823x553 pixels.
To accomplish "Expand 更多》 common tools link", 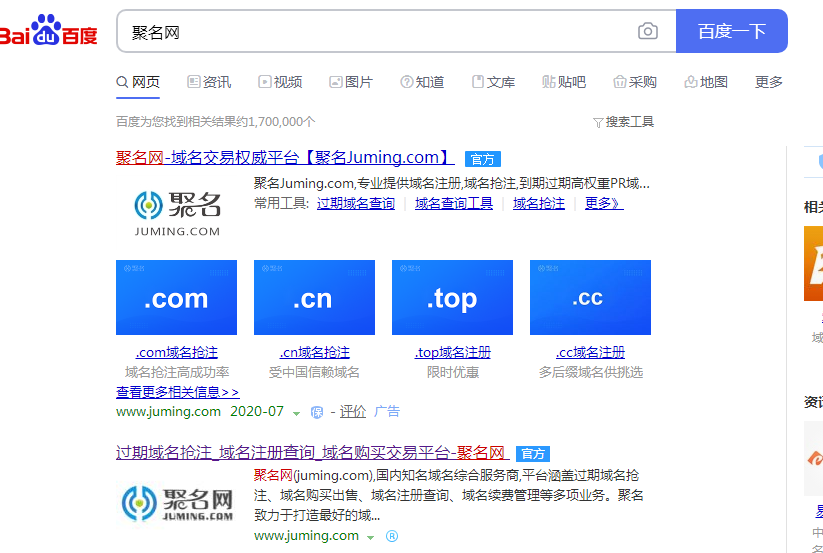I will click(x=604, y=204).
